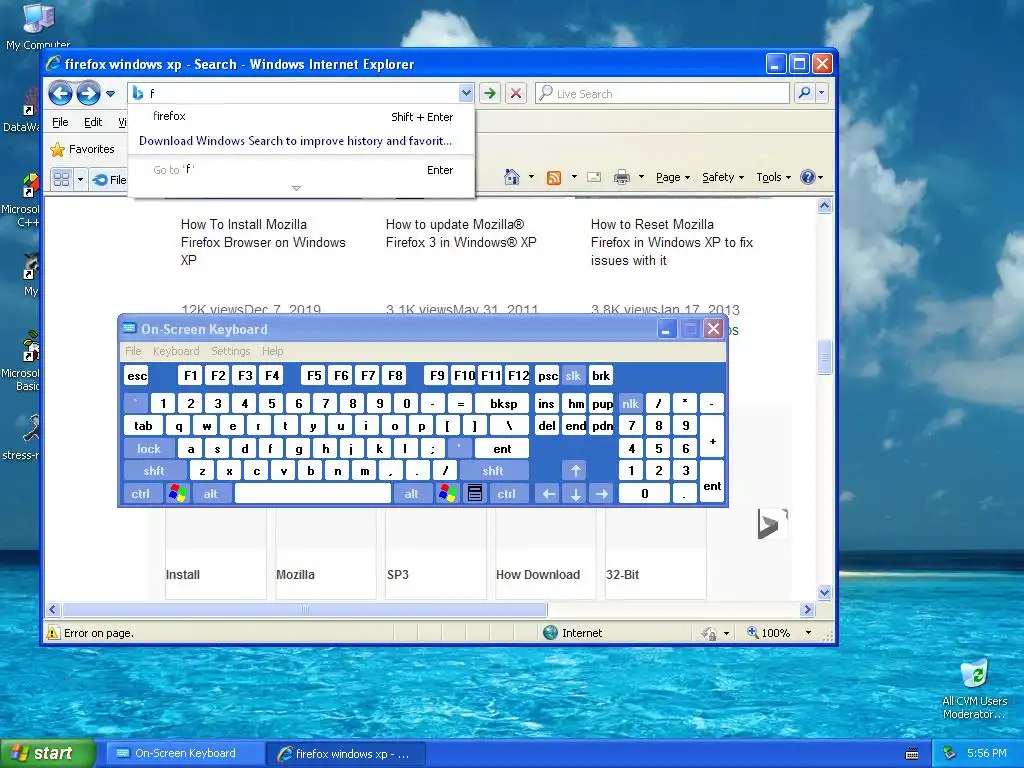Open the On-Screen Keyboard Settings menu
Screen dimensions: 1024x768
231,351
